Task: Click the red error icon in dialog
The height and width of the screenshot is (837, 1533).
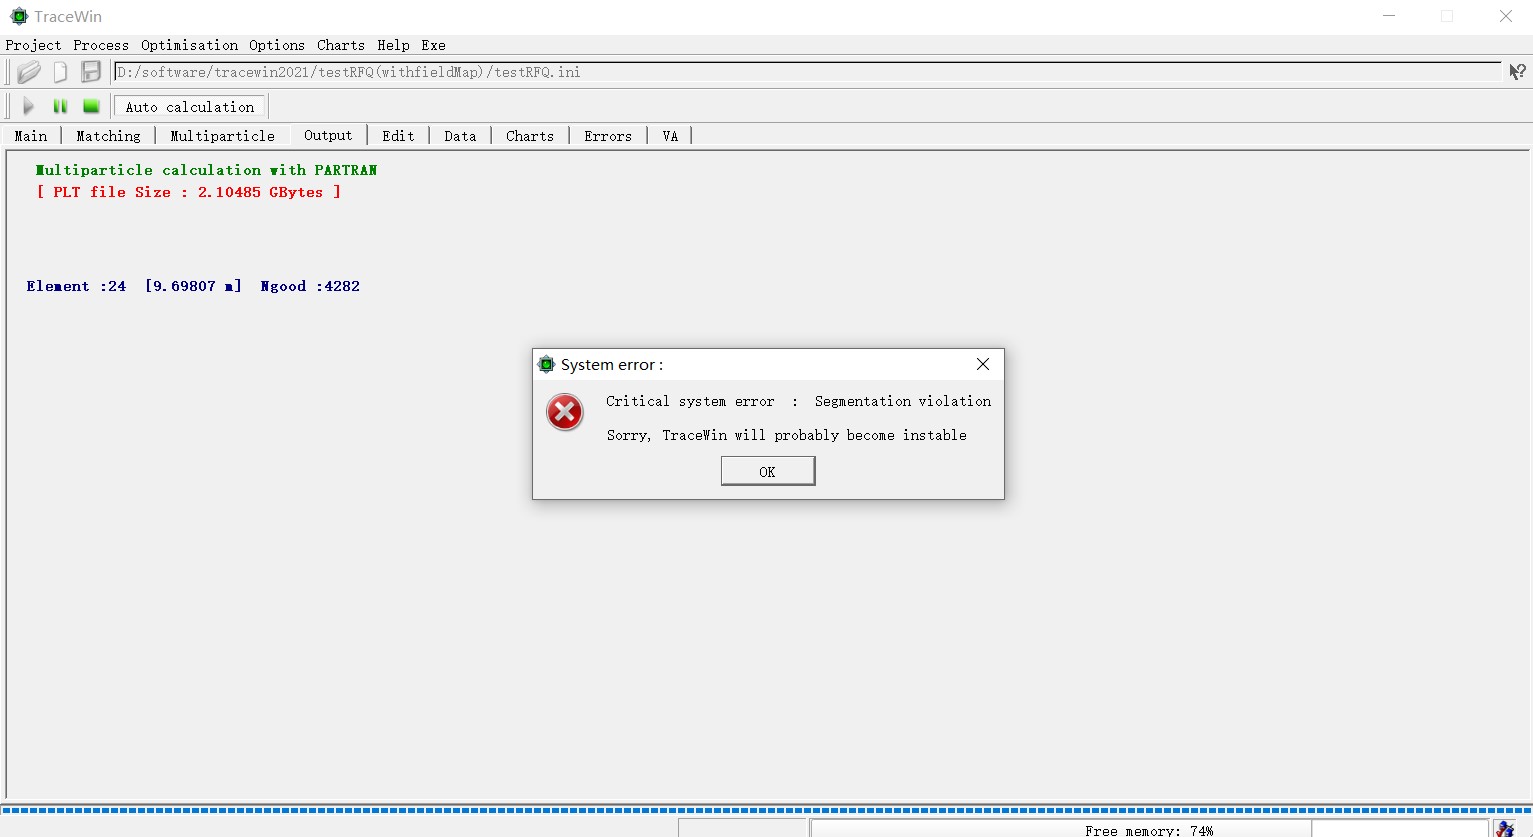Action: [x=565, y=412]
